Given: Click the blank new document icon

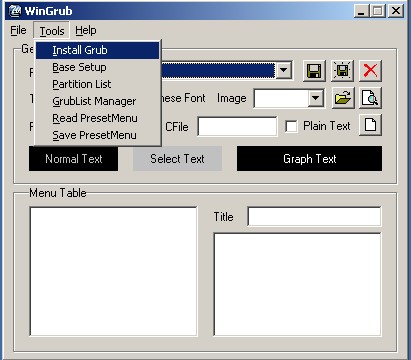Looking at the screenshot, I should click(370, 125).
